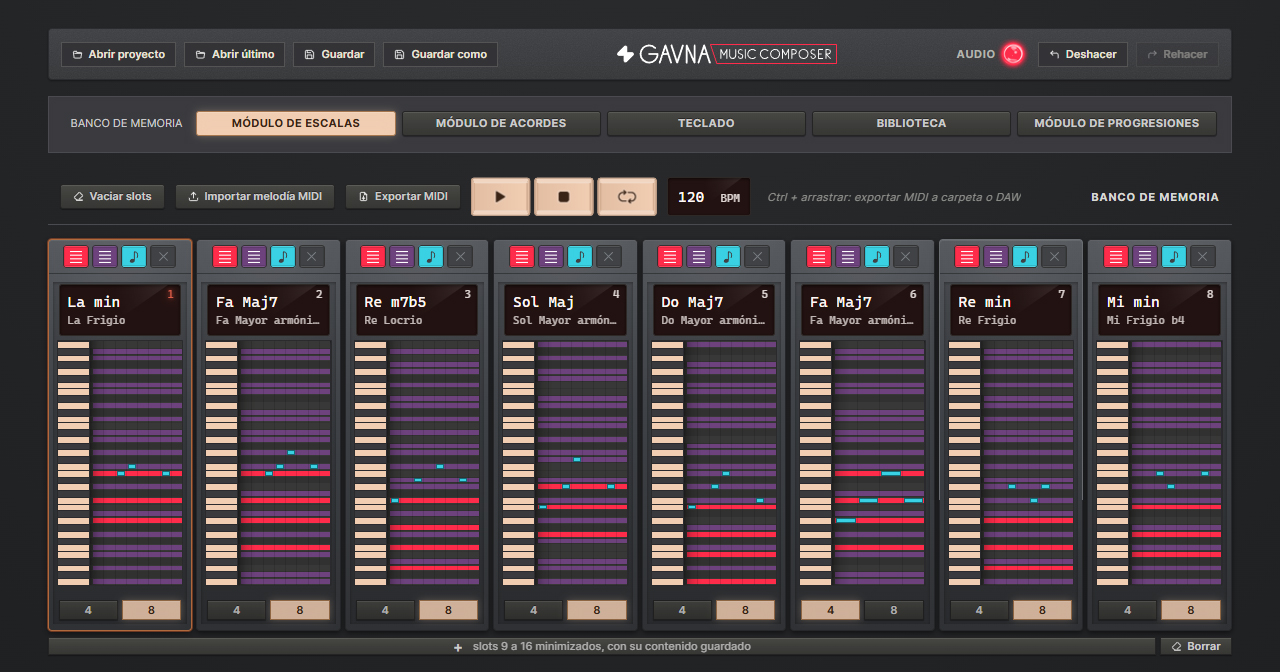The height and width of the screenshot is (672, 1280).
Task: Click Importar melodía MIDI button
Action: [x=255, y=196]
